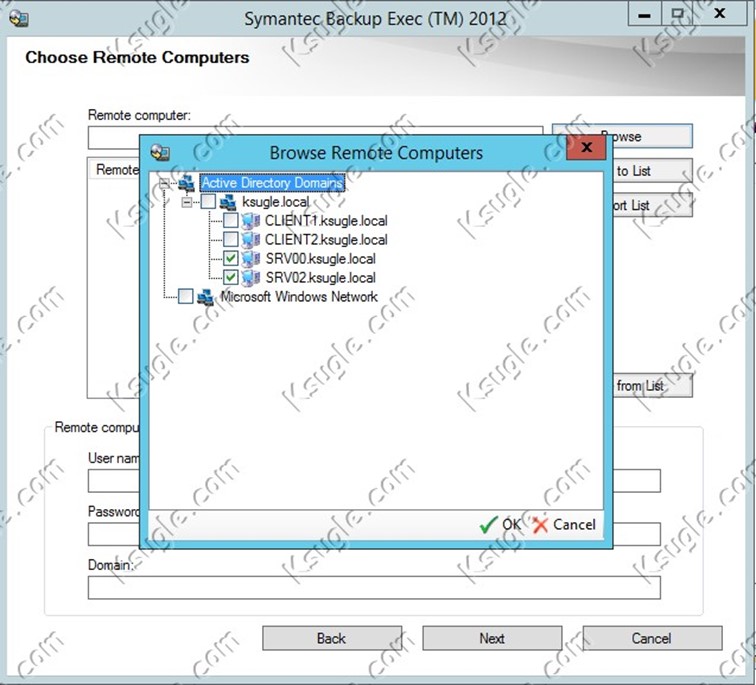Viewport: 756px width, 685px height.
Task: Uncheck the SRV00.ksugle.local checkbox
Action: pos(230,258)
